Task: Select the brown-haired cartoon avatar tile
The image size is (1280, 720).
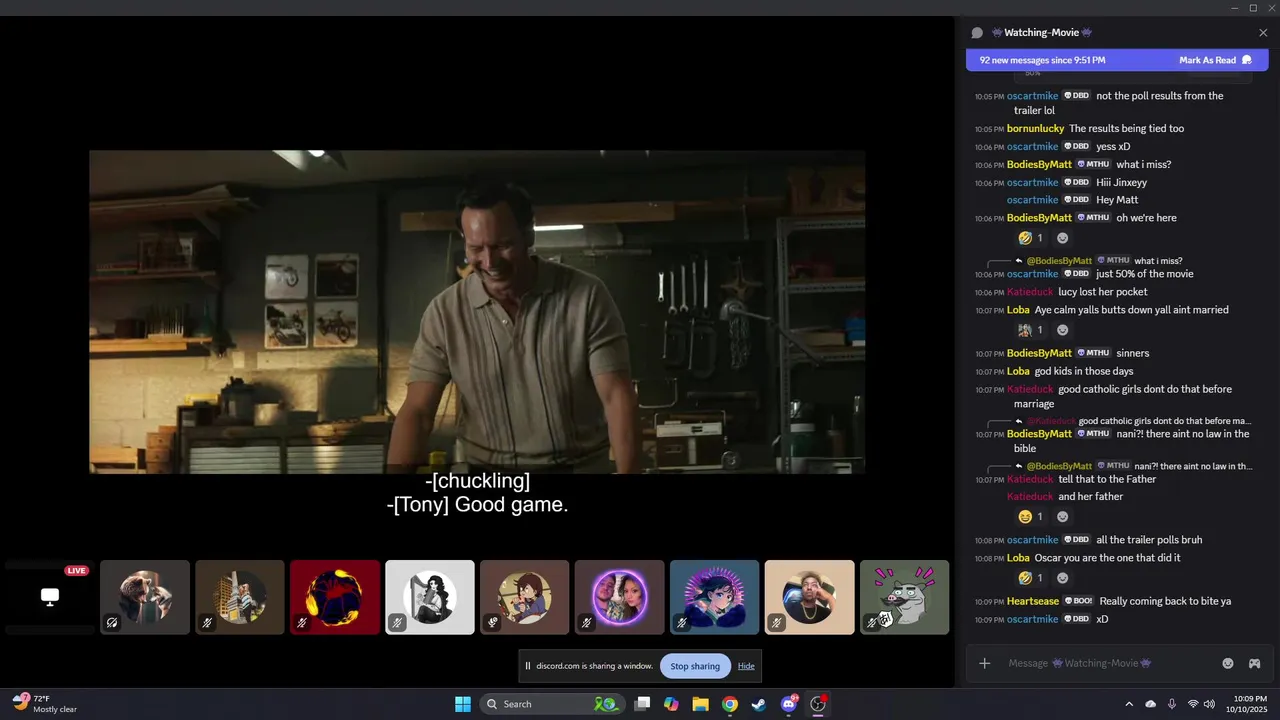Action: coord(525,597)
